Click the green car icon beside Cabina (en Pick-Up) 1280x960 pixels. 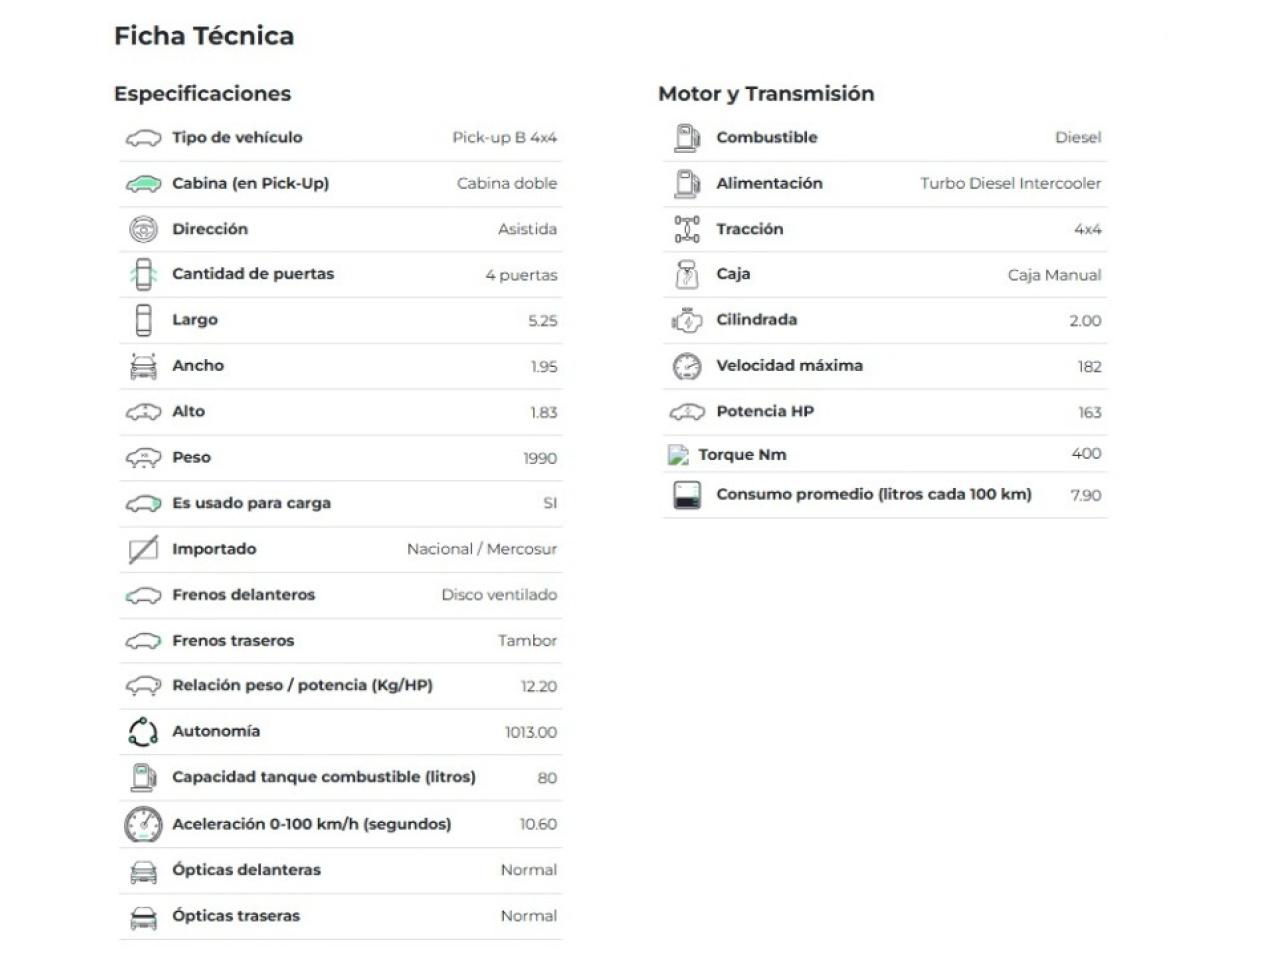(x=143, y=184)
